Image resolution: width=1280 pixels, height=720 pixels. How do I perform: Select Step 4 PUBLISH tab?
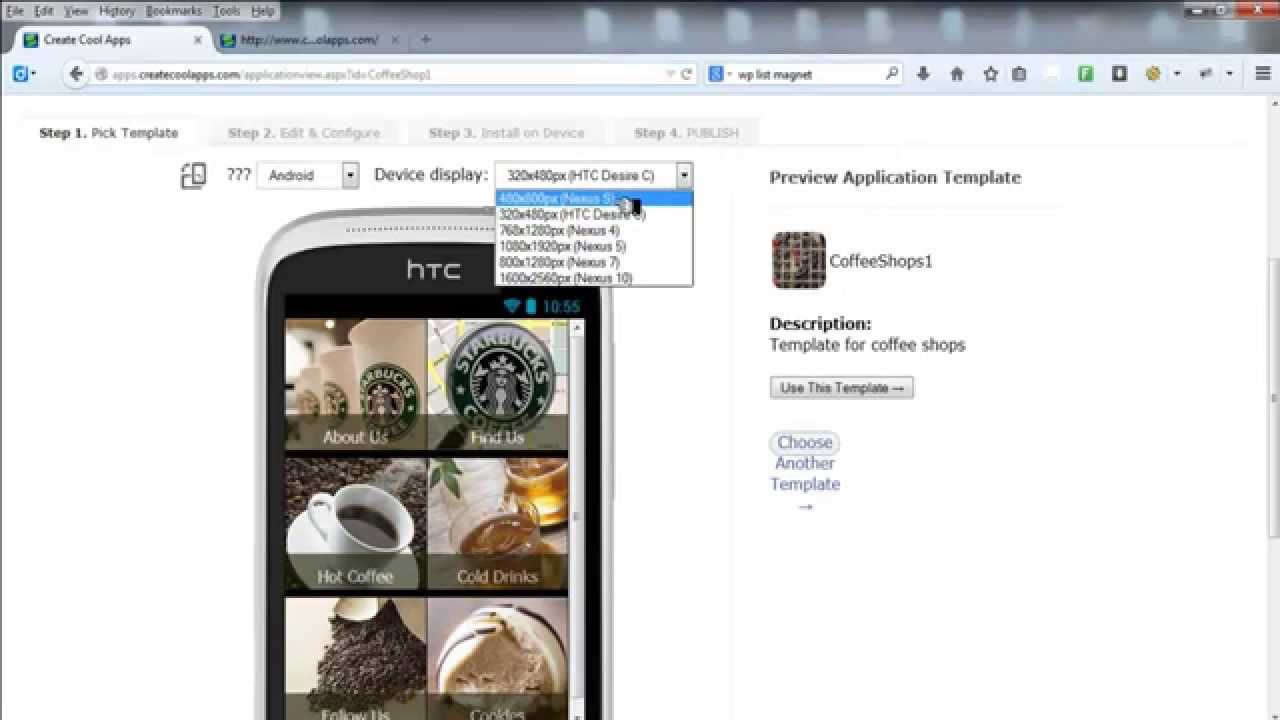(x=686, y=133)
